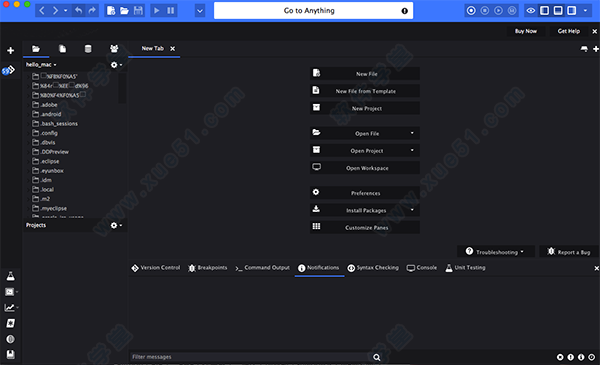
Task: Click the New Project button
Action: (365, 108)
